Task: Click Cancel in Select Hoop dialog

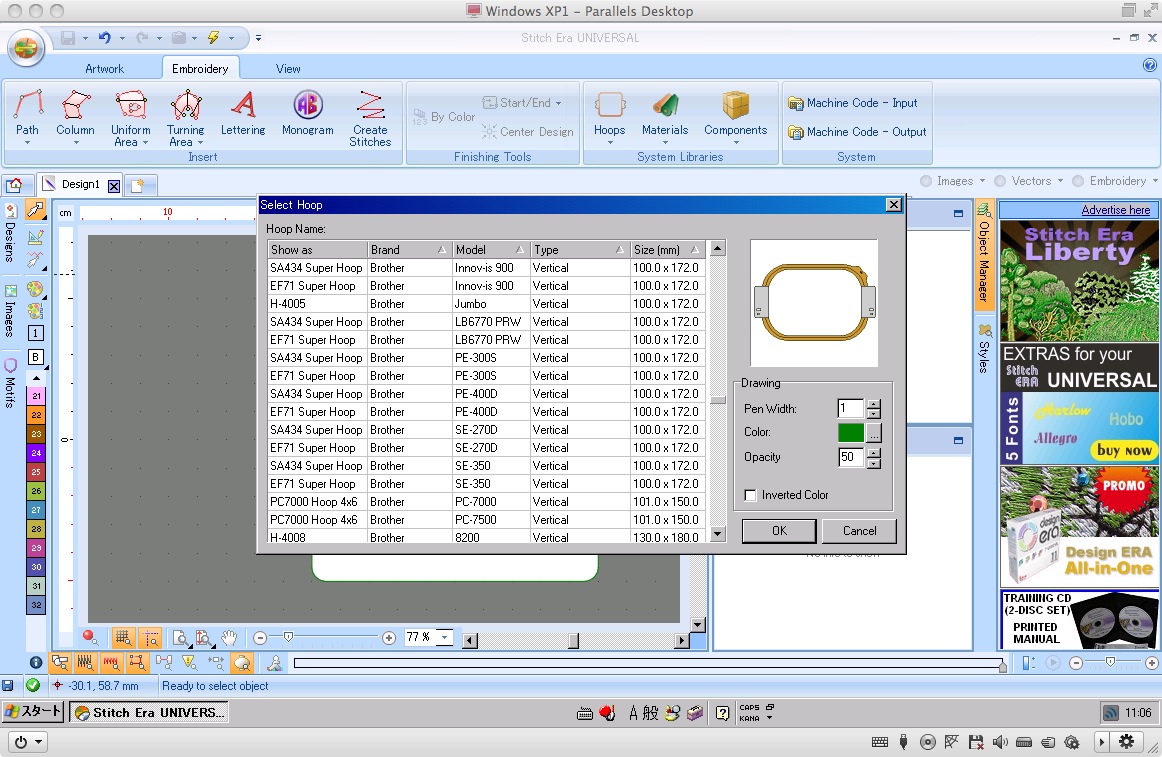Action: (859, 531)
